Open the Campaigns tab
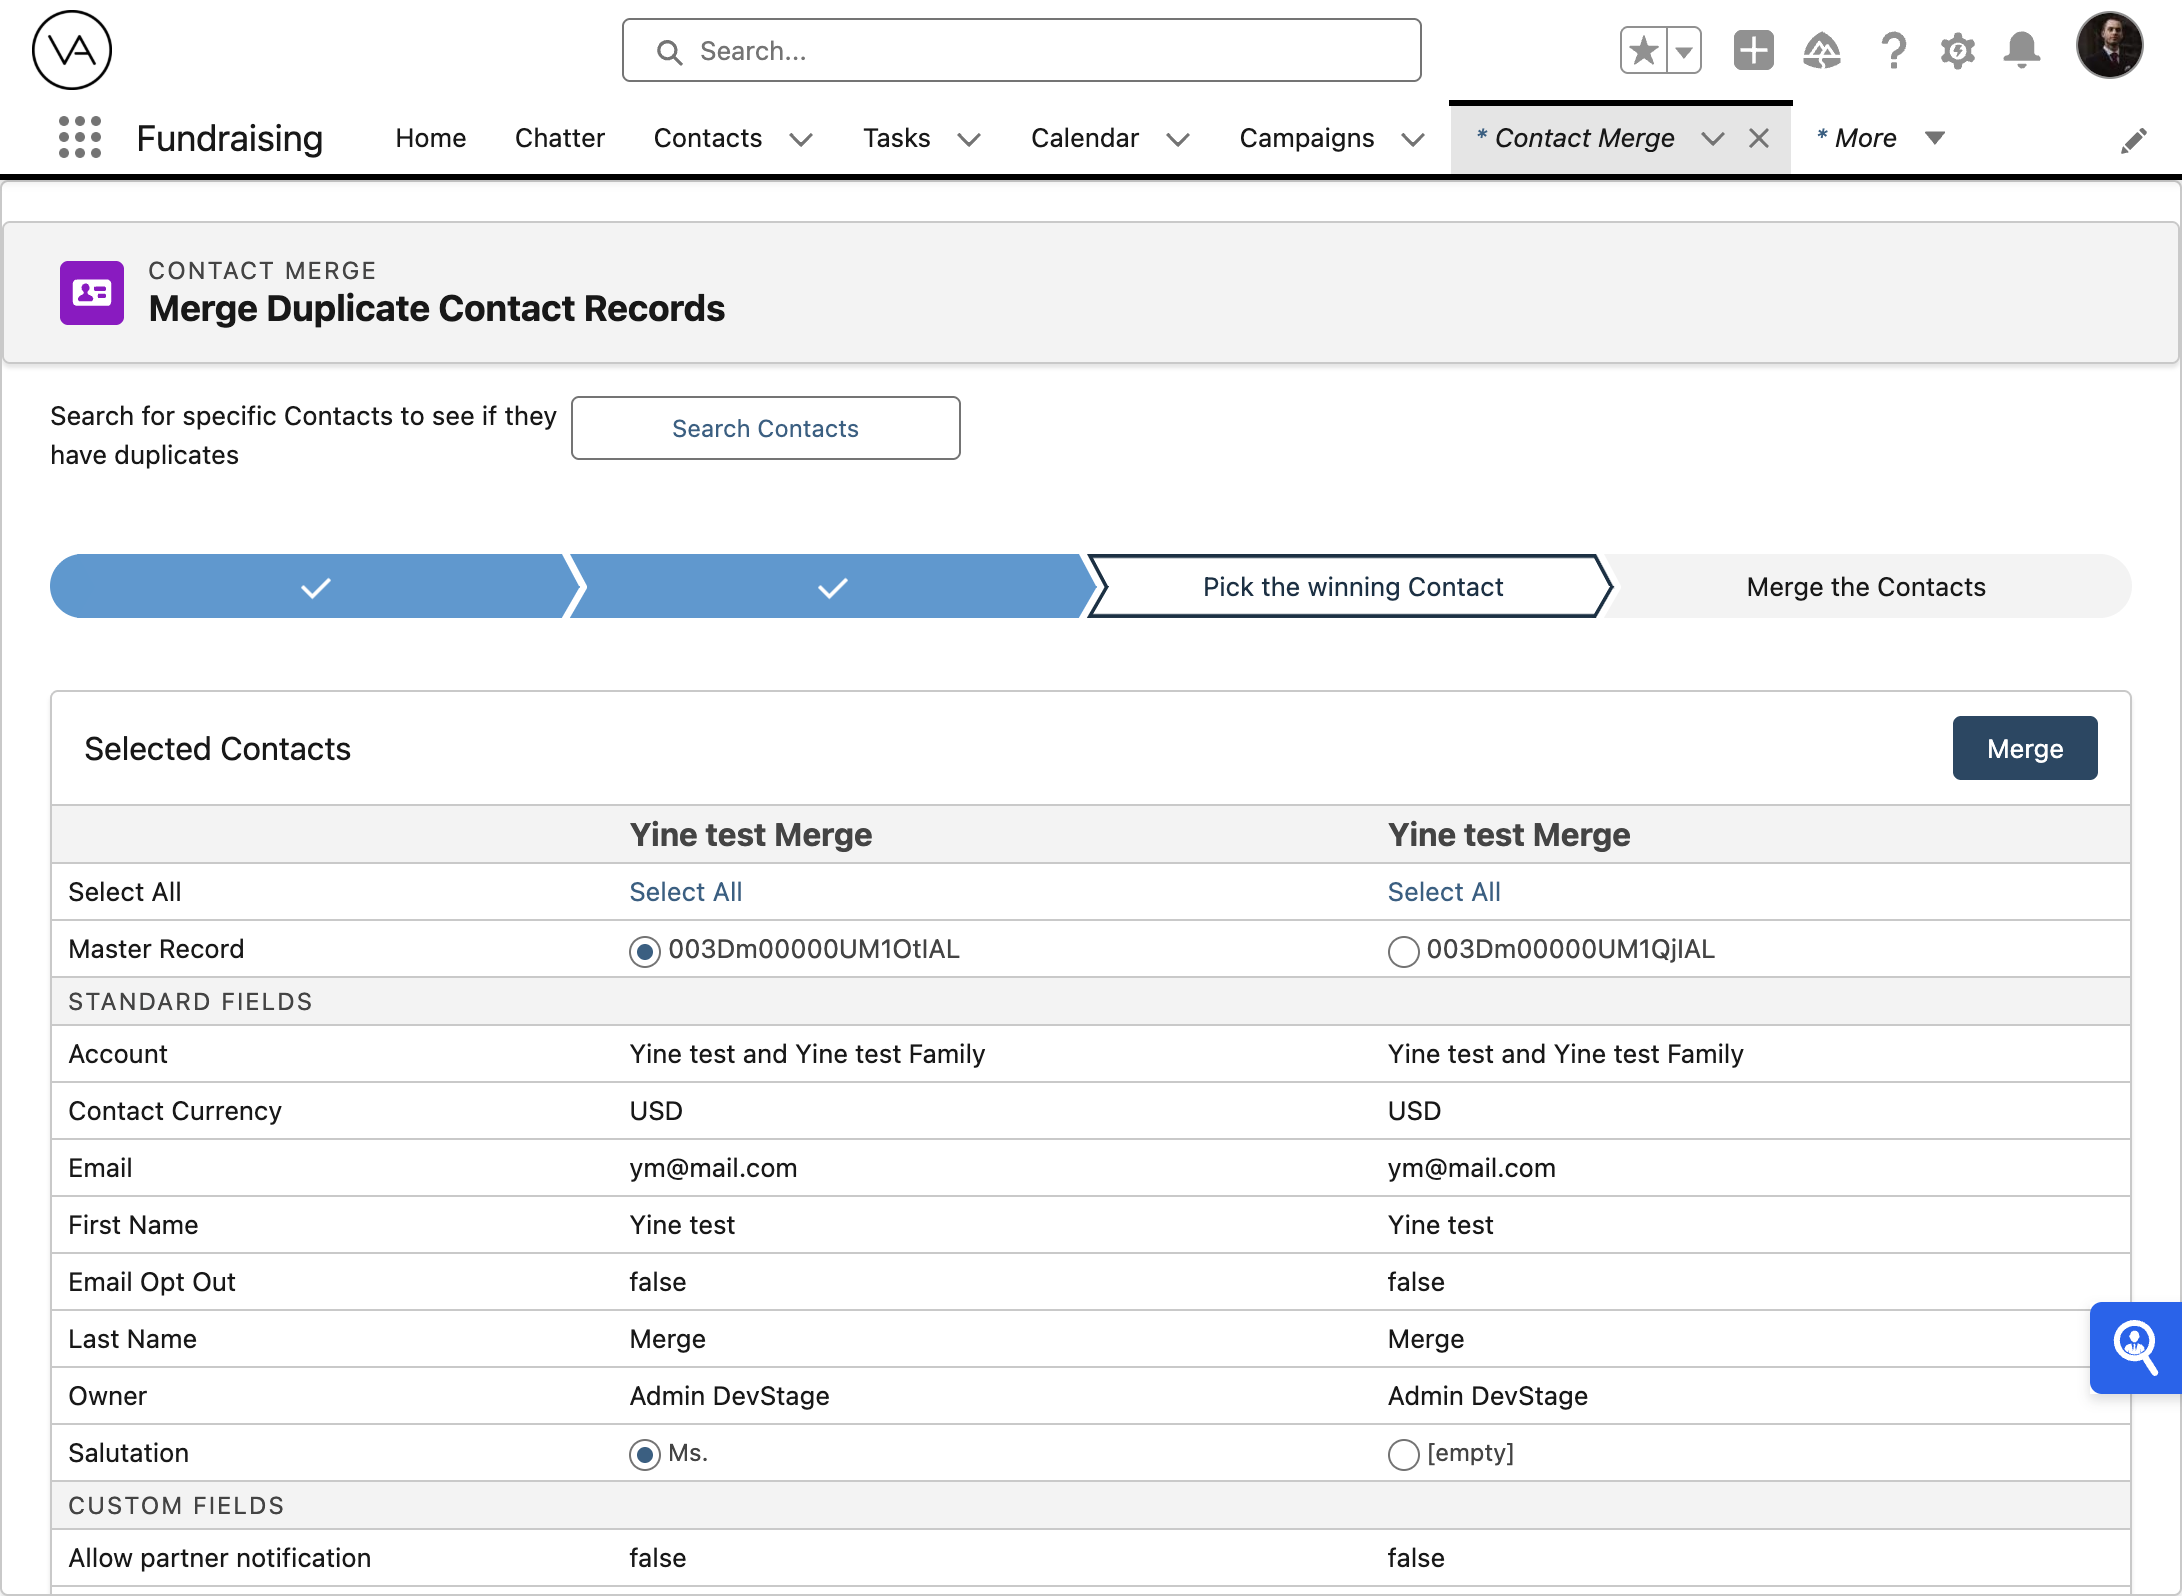Screen dimensions: 2182x1596 pyautogui.click(x=1307, y=138)
